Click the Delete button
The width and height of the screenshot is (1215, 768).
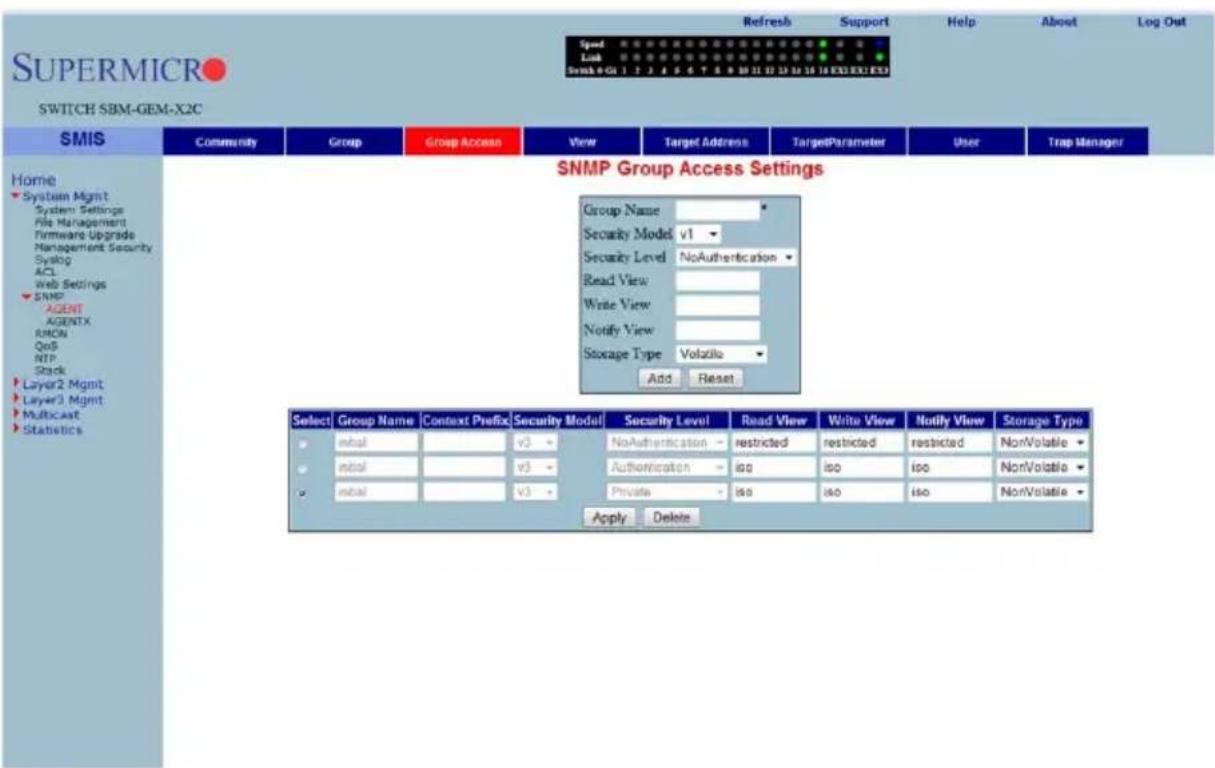[x=671, y=518]
